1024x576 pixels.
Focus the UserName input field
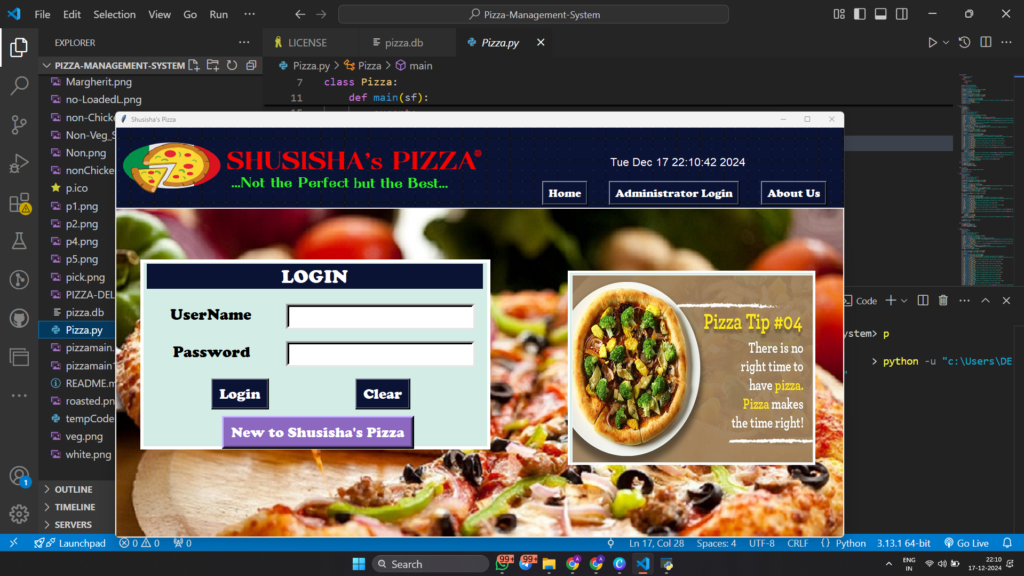pyautogui.click(x=381, y=317)
